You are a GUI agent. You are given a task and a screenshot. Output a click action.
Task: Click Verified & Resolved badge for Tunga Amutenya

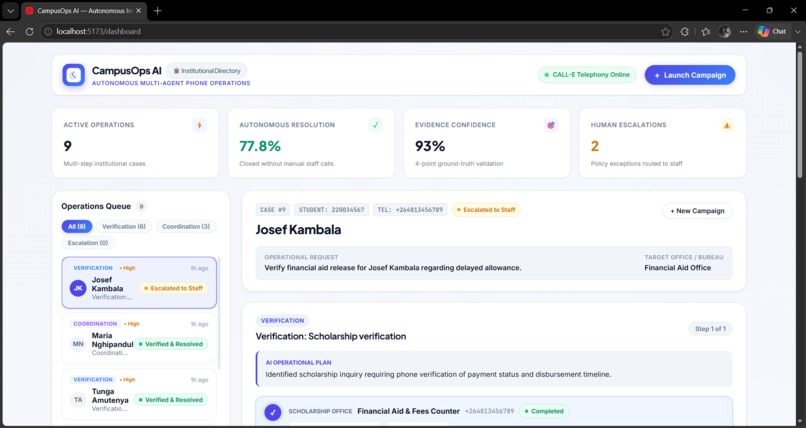171,400
